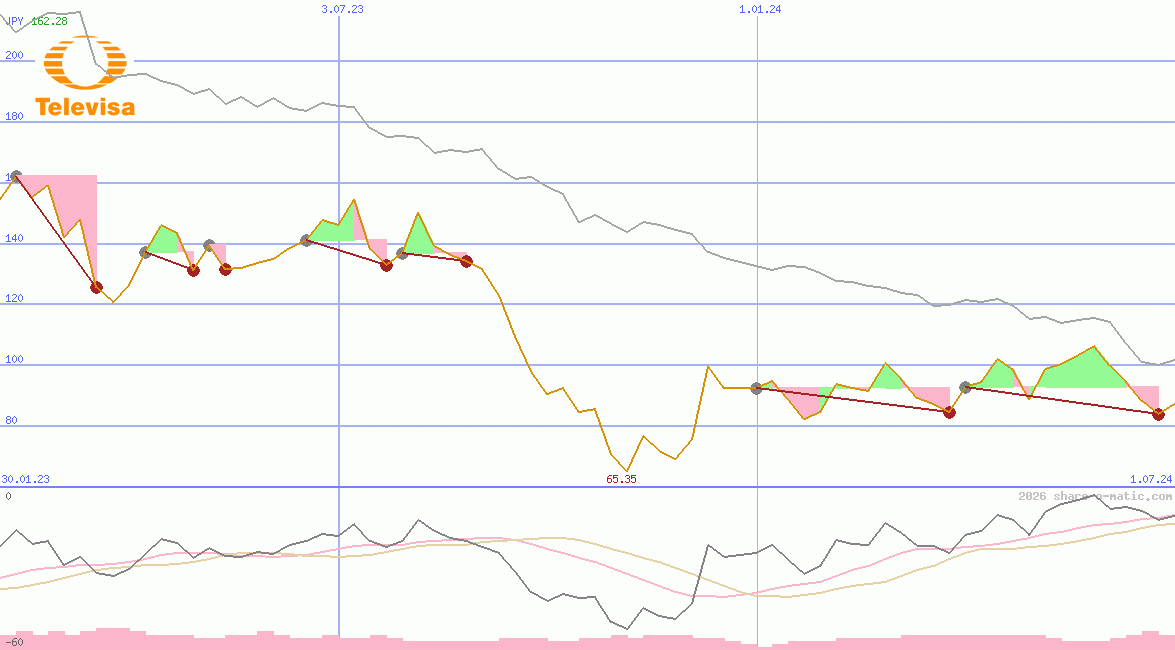This screenshot has width=1175, height=650.
Task: Select the 30.01.23 start date label
Action: click(26, 479)
